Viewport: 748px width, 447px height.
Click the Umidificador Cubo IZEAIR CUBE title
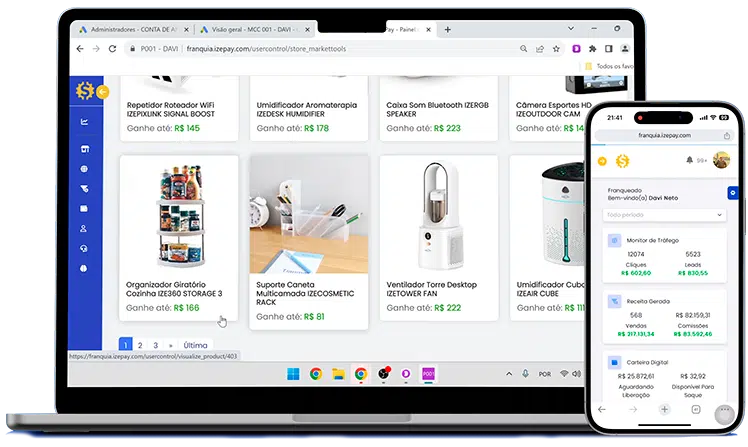click(x=551, y=289)
